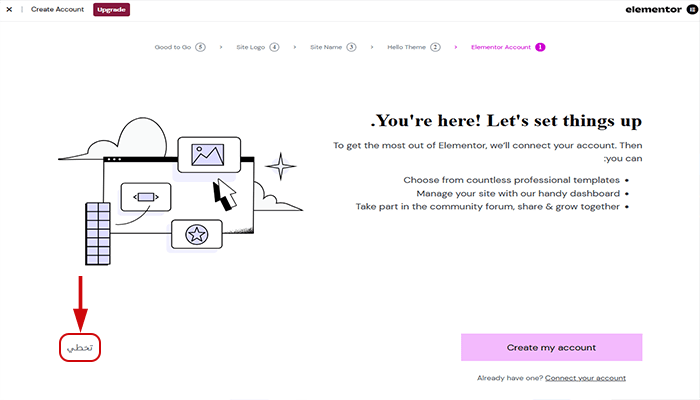Close the Create Account wizard with X
700x400 pixels.
tap(9, 10)
